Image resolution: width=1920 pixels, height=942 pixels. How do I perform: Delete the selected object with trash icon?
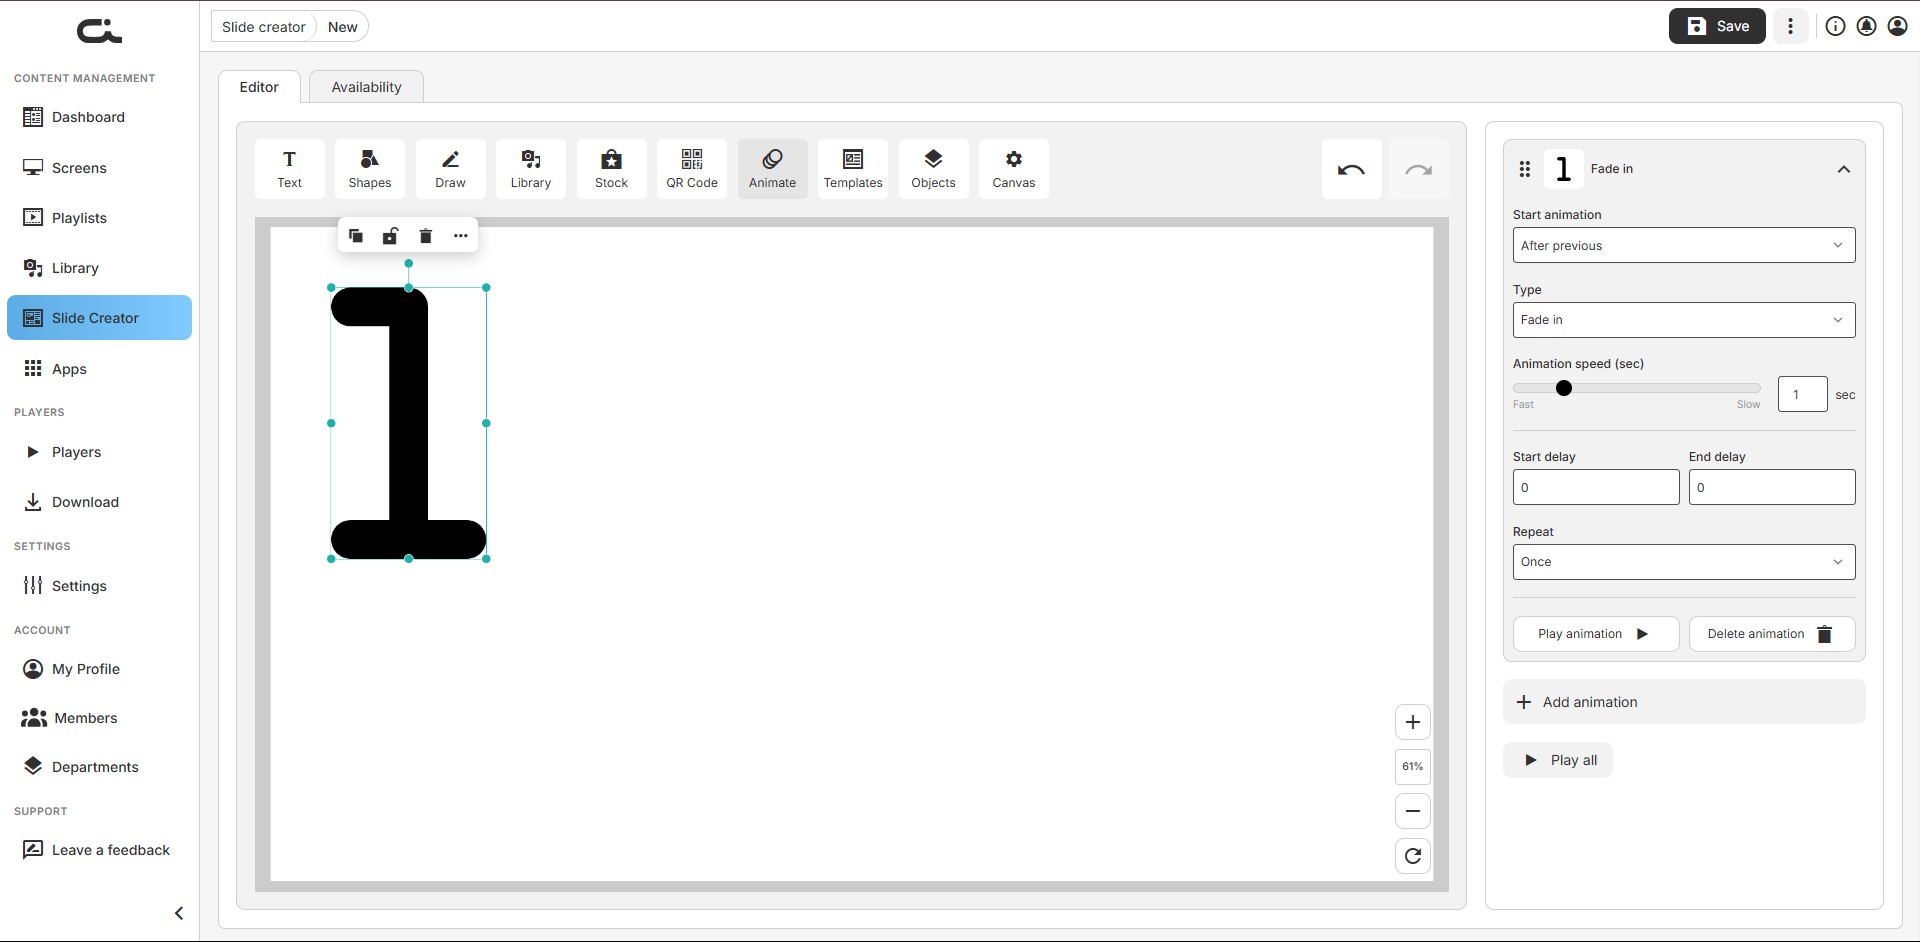coord(425,236)
